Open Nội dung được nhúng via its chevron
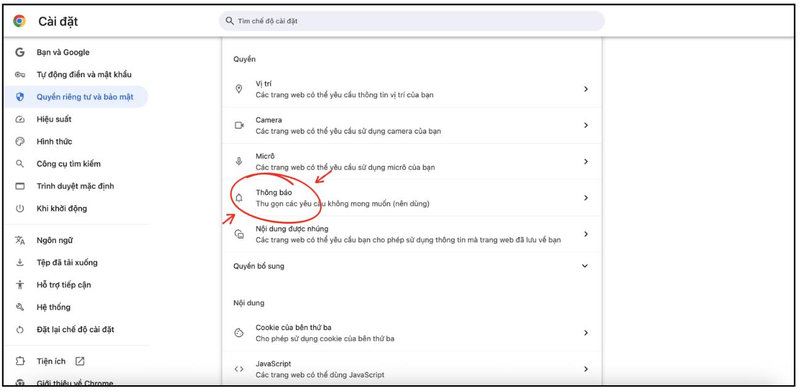 [x=586, y=234]
